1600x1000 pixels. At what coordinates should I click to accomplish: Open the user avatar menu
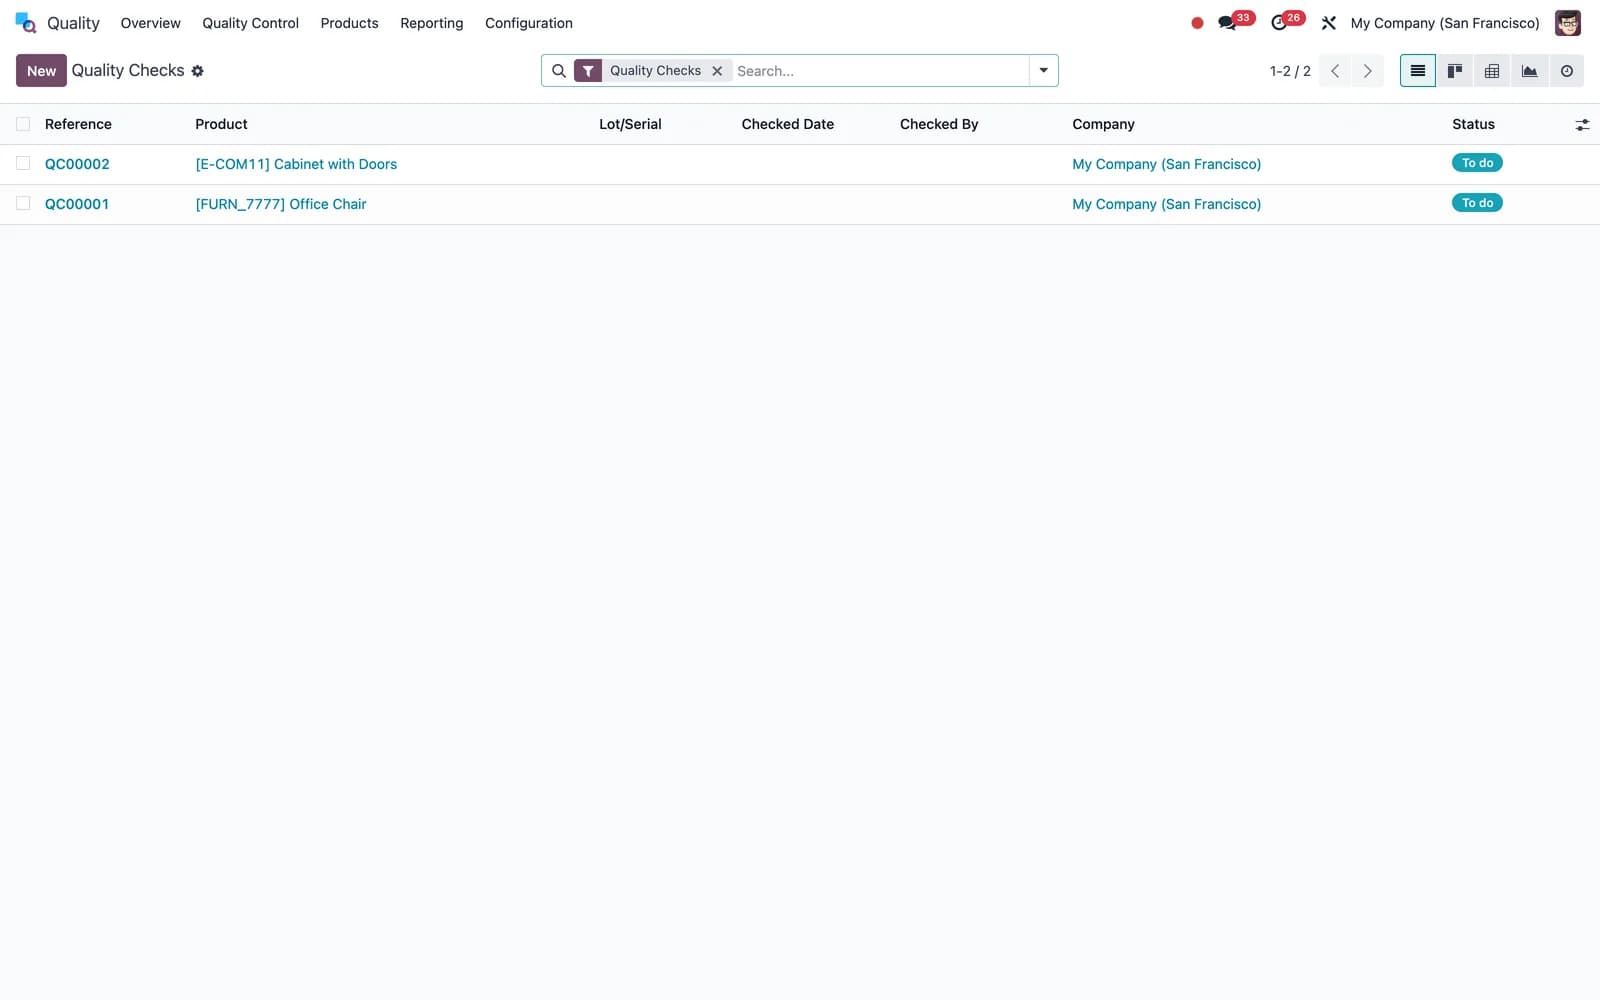tap(1568, 23)
